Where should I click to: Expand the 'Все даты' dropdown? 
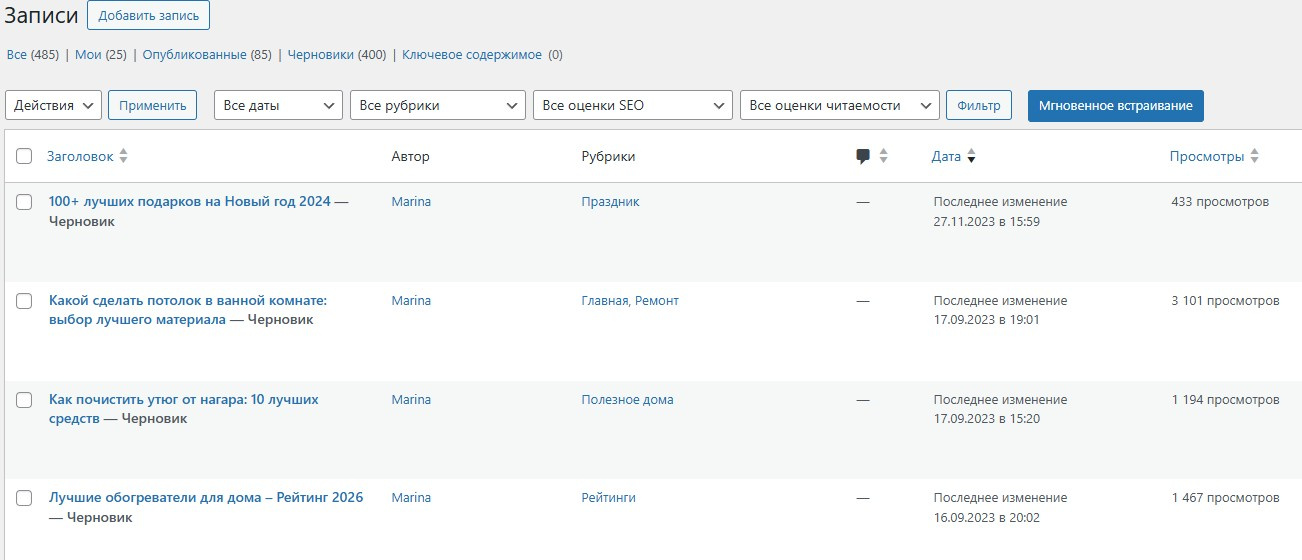coord(278,105)
